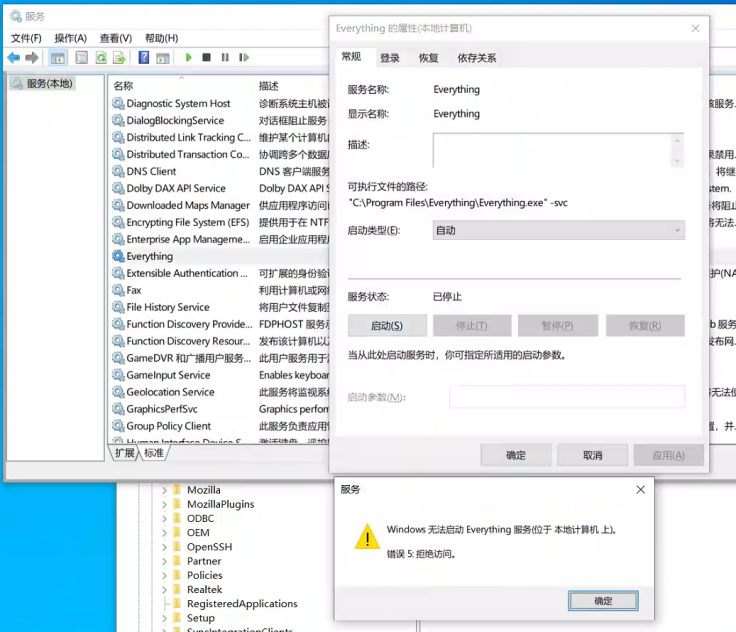Click the Realtek folder icon
The image size is (736, 632).
(177, 589)
